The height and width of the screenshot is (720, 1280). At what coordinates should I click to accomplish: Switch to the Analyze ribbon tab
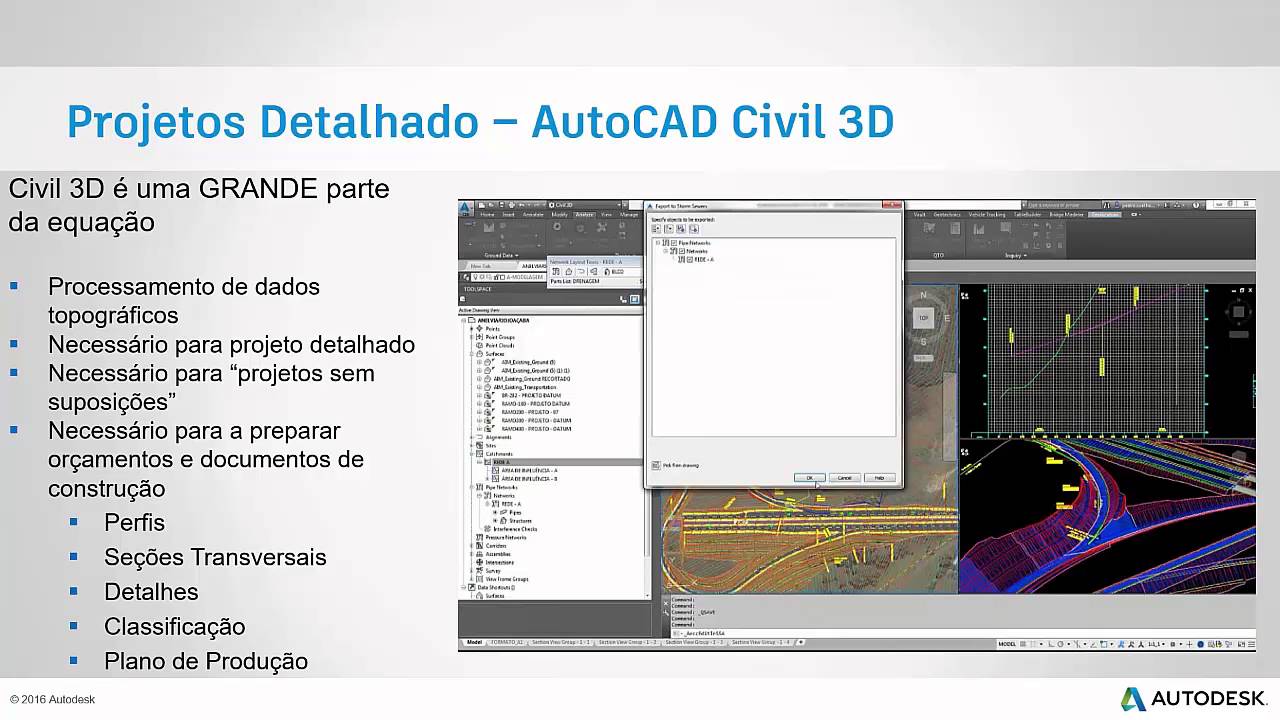coord(584,214)
